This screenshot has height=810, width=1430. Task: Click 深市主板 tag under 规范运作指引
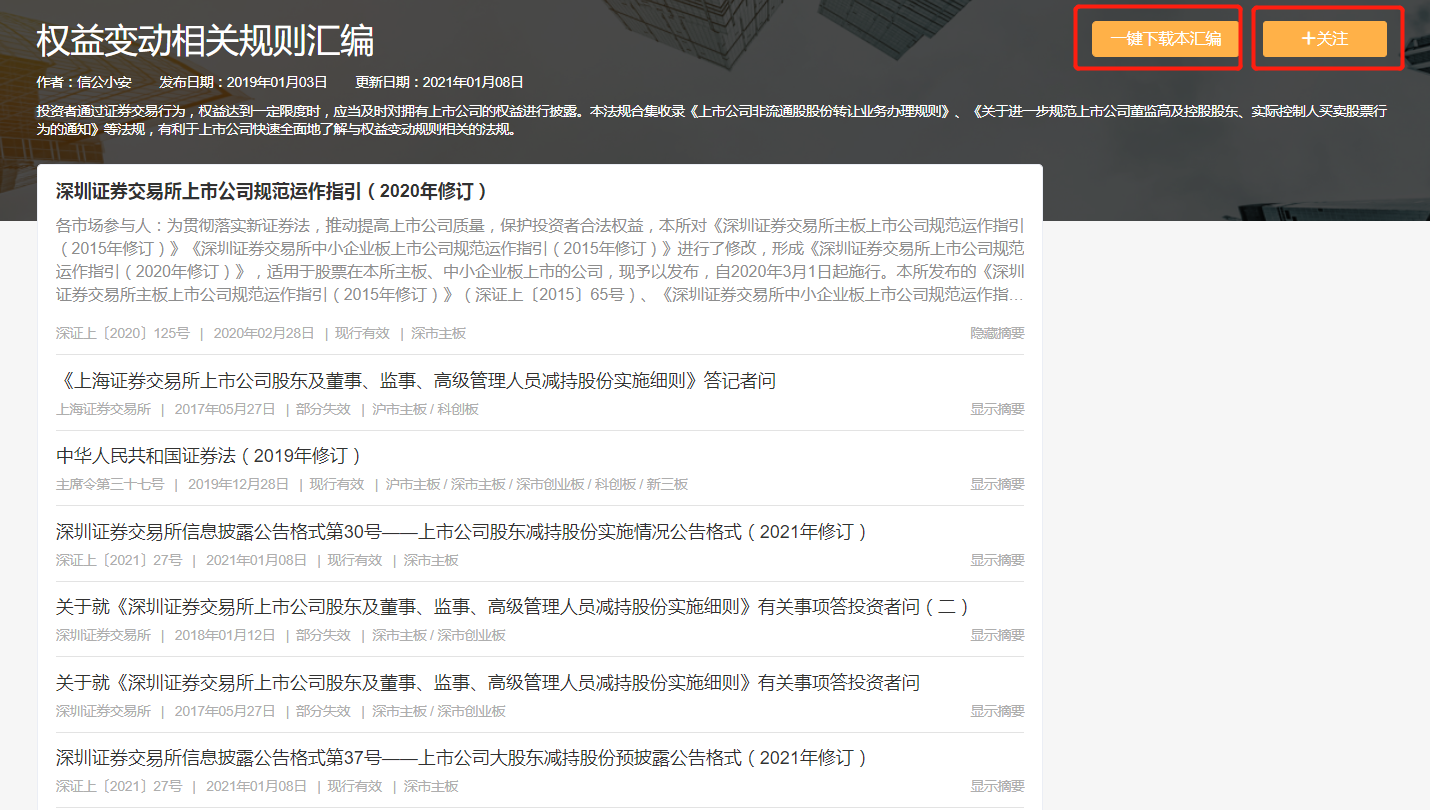coord(438,333)
